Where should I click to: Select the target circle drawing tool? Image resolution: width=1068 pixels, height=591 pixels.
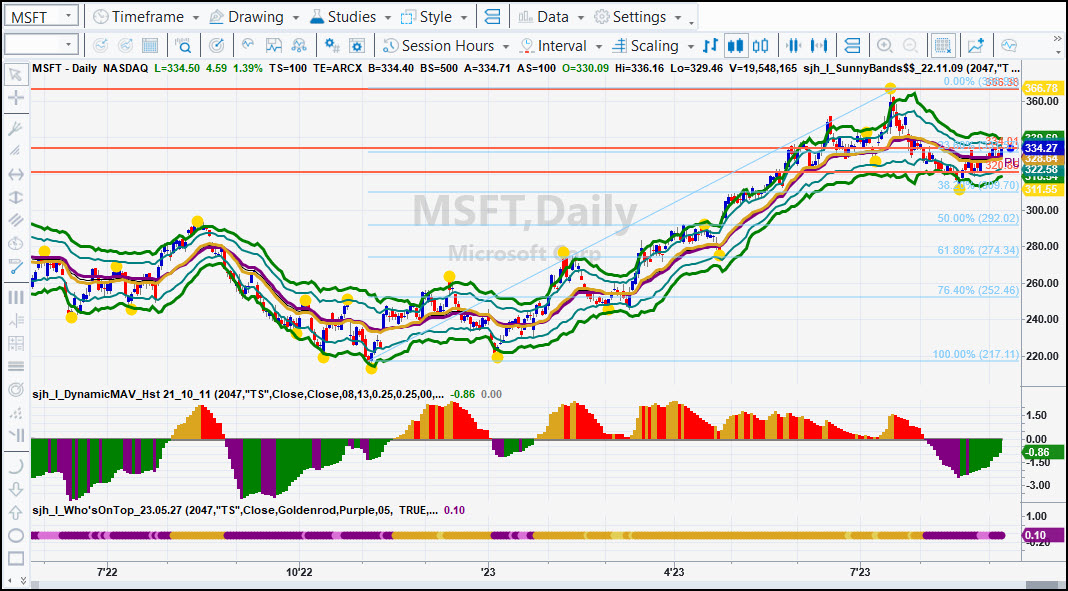pyautogui.click(x=16, y=389)
